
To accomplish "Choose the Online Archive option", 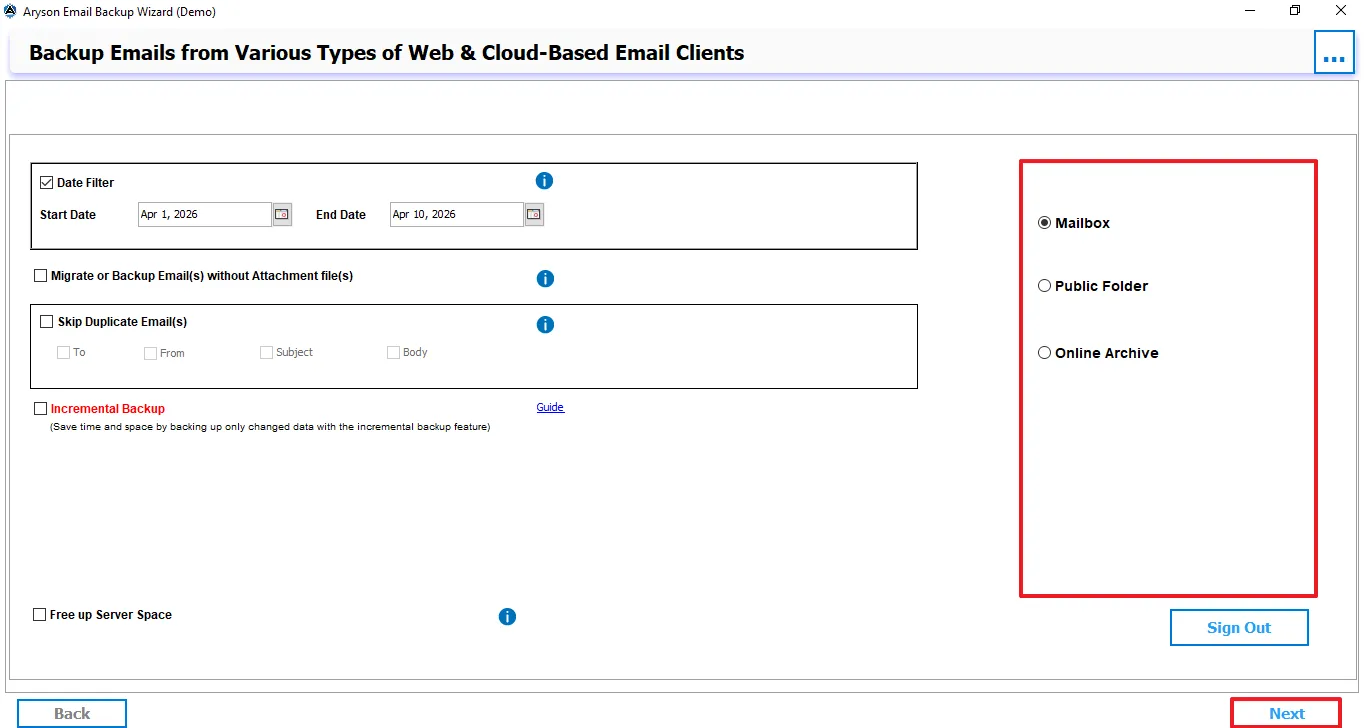I will click(1045, 353).
